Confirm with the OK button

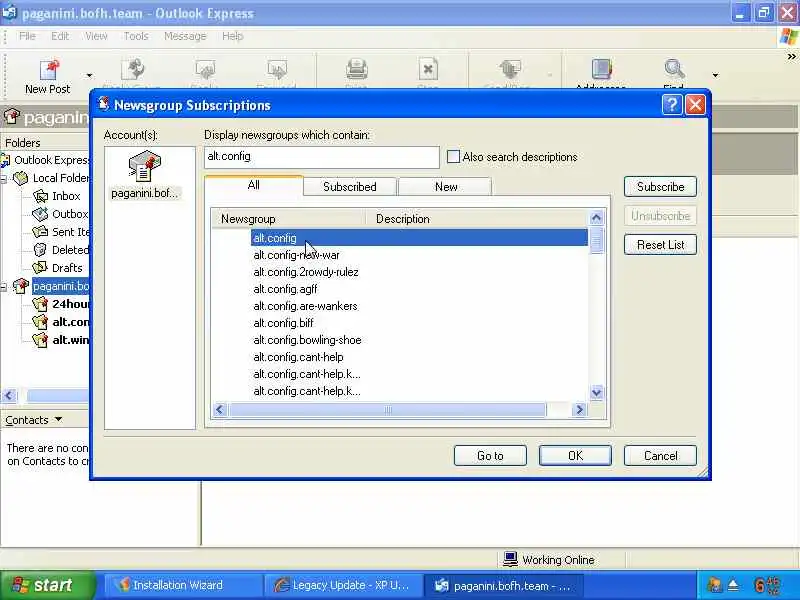575,456
